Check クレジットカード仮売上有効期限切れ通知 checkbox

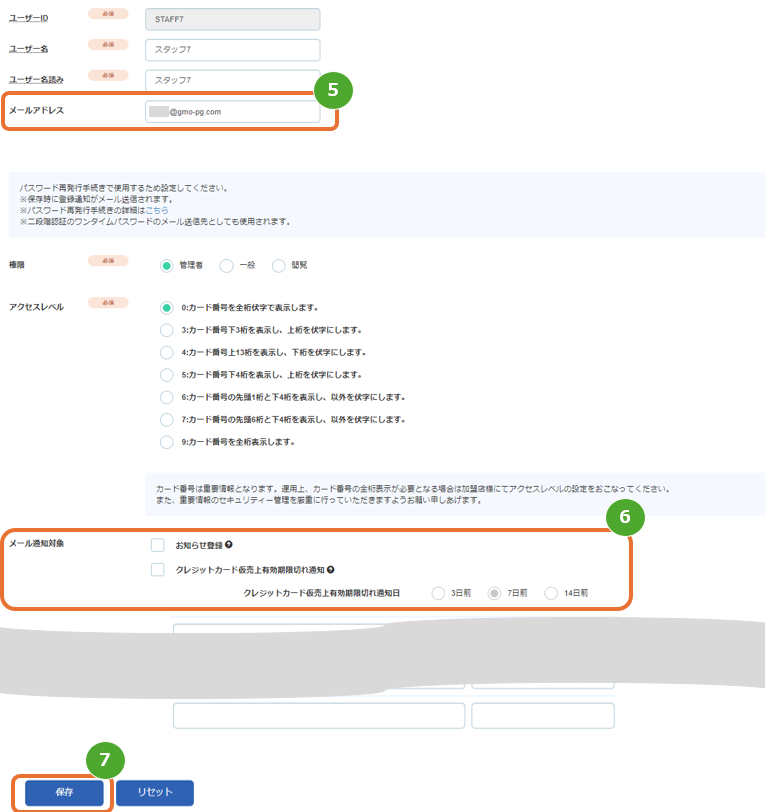[x=157, y=570]
